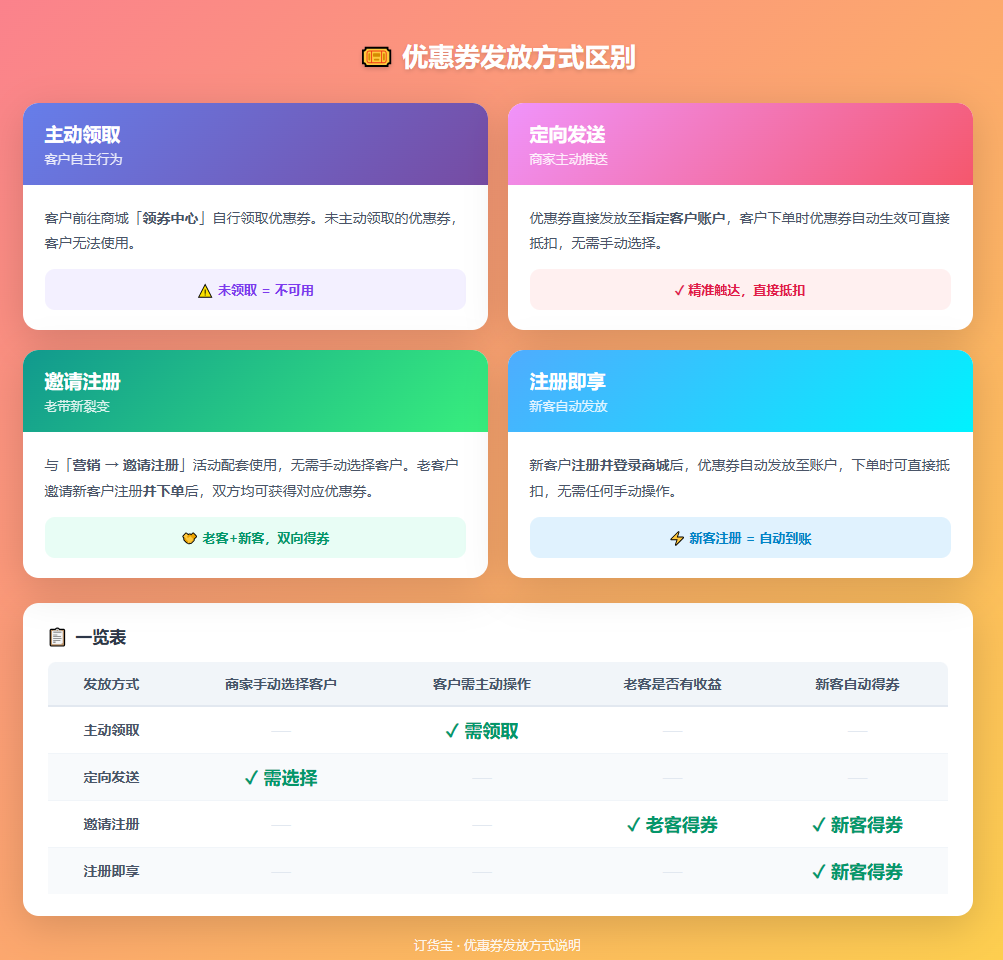Click the warning triangle icon beside 未领取
Viewport: 1003px width, 960px height.
tap(205, 291)
